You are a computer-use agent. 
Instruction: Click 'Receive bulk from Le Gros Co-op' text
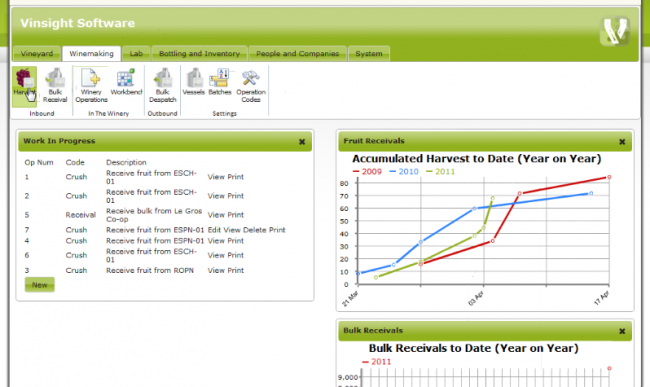pos(154,215)
